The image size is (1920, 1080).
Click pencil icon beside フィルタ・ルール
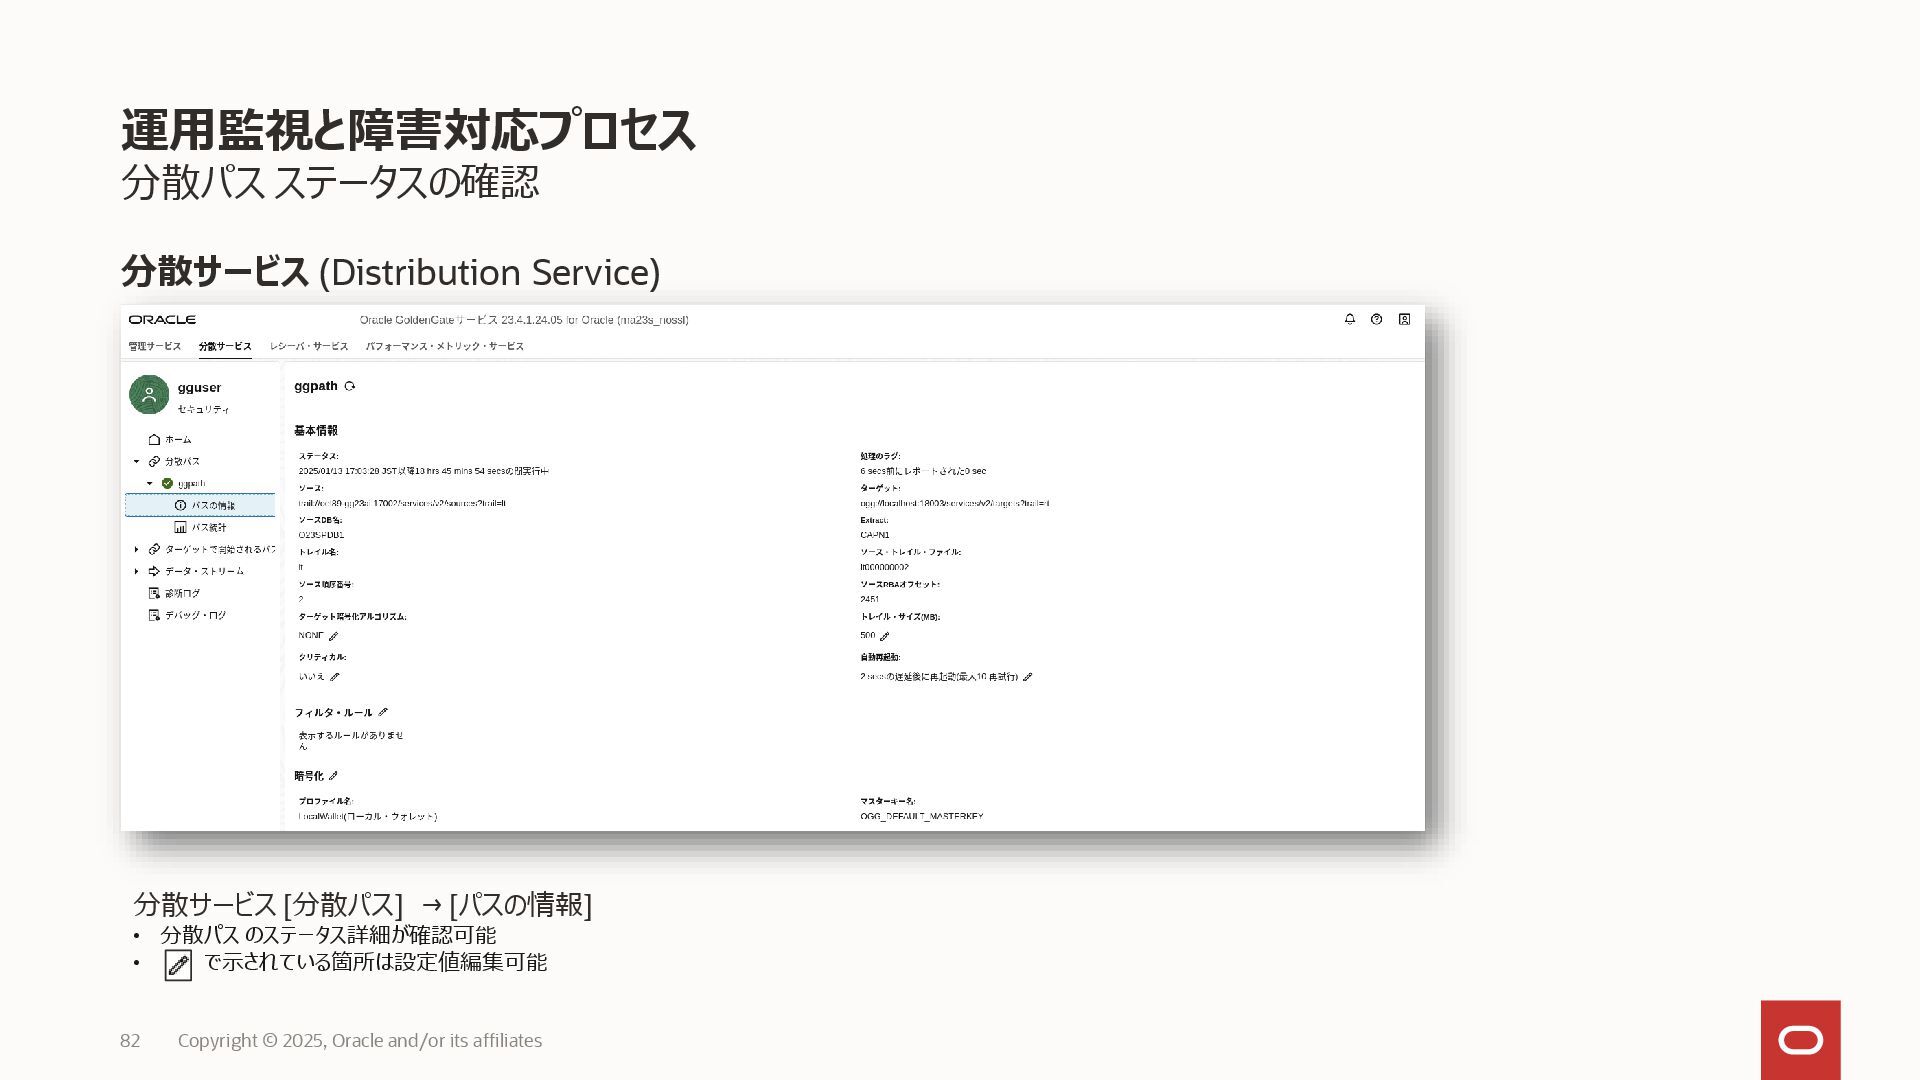(383, 712)
